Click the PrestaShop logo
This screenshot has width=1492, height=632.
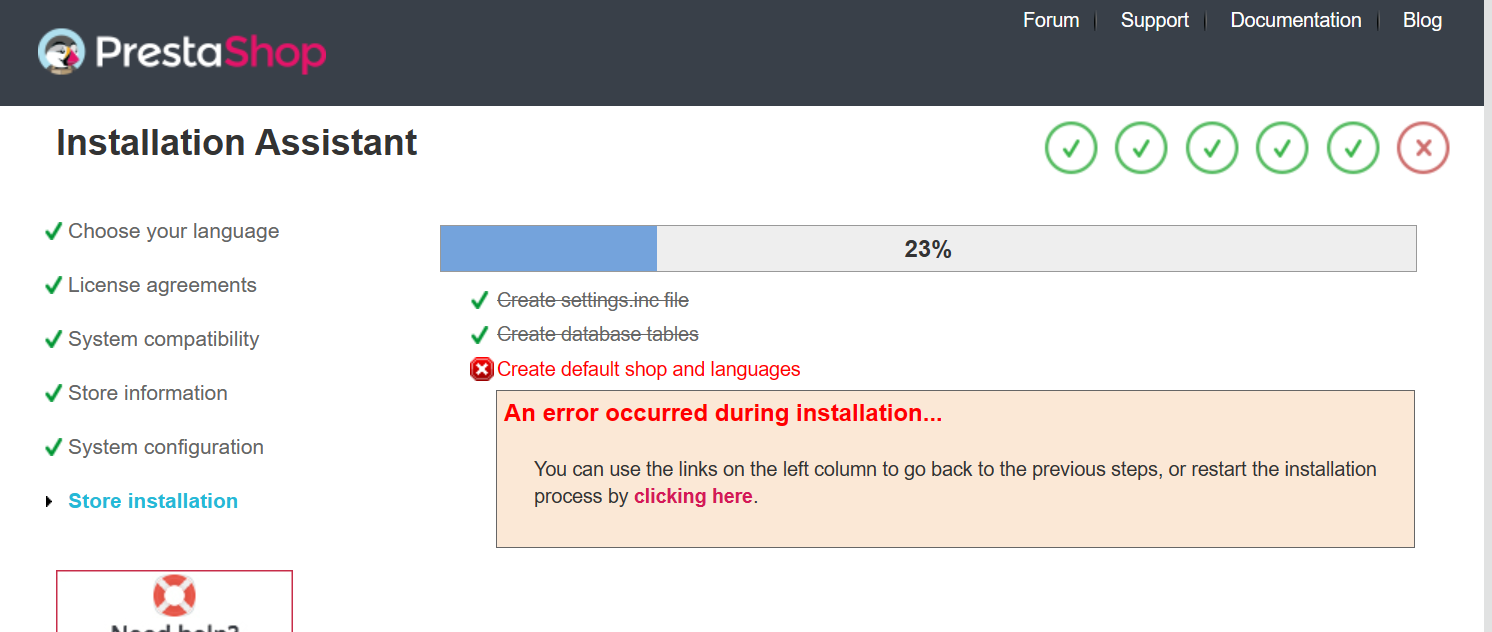tap(182, 52)
